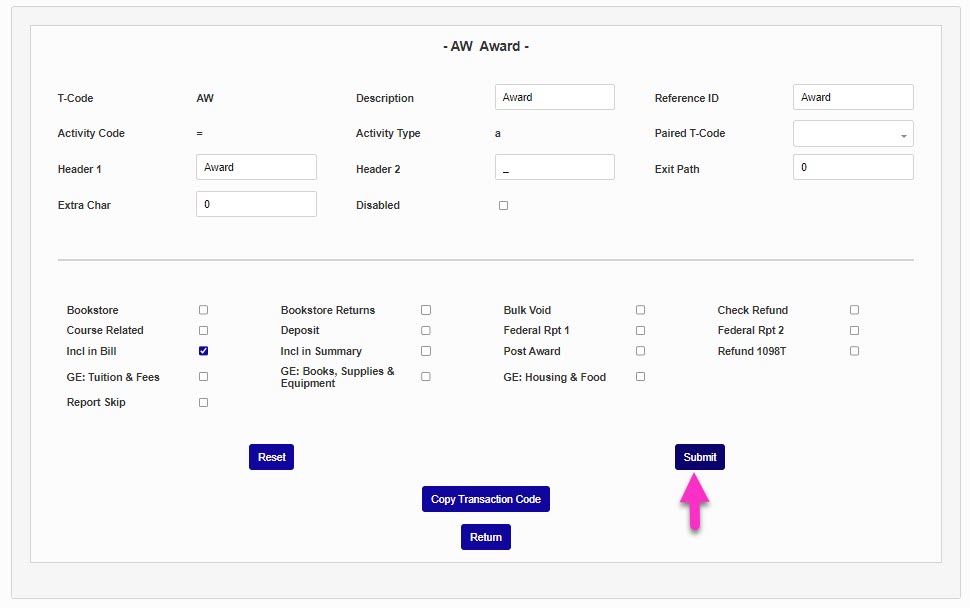Tick the Bulk Void checkbox

pos(640,310)
